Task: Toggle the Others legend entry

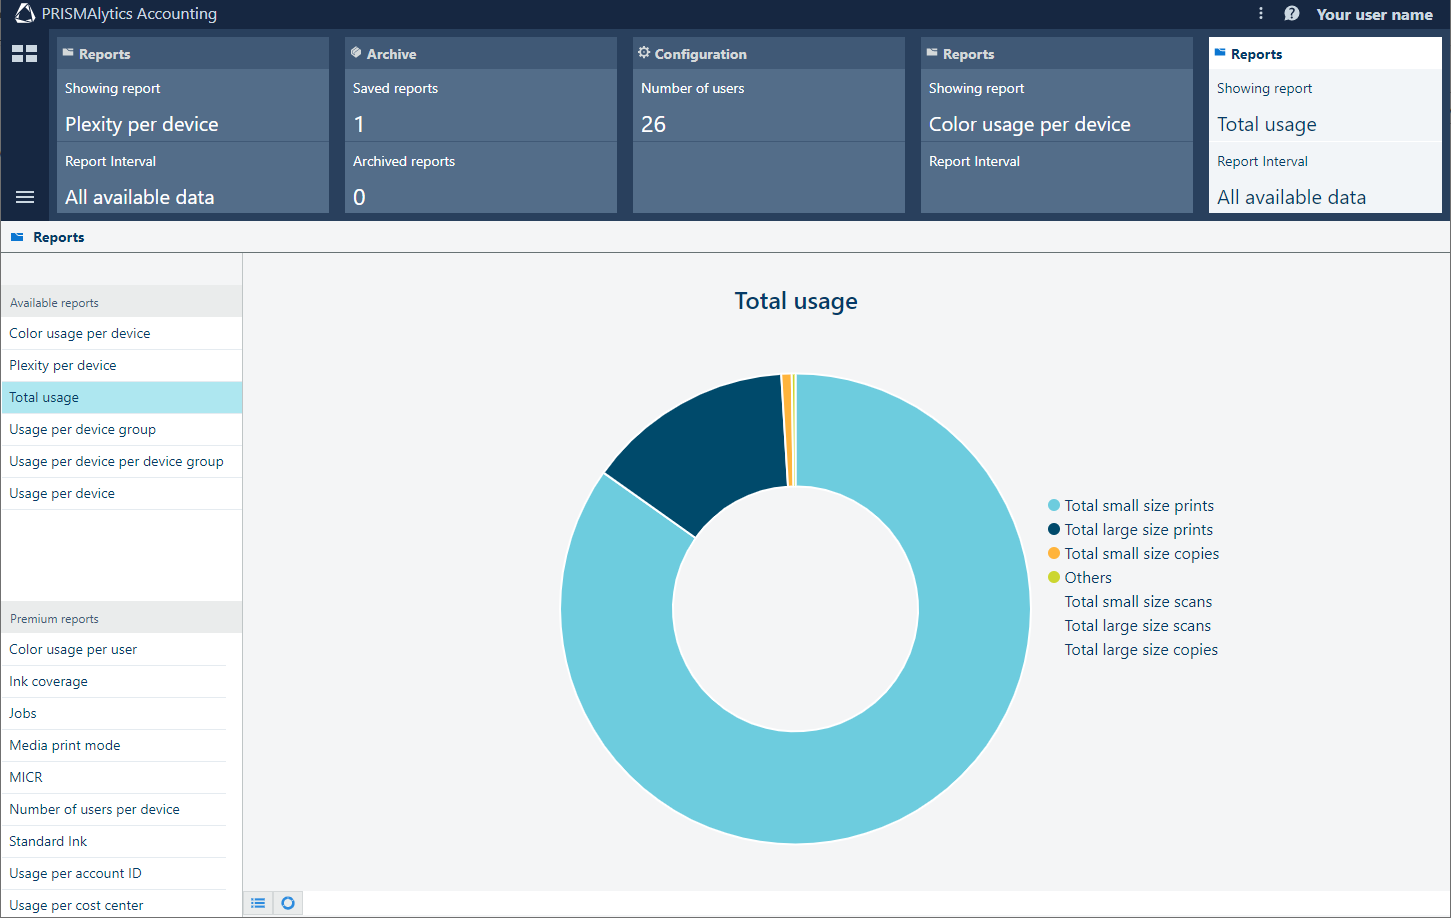Action: click(1087, 577)
